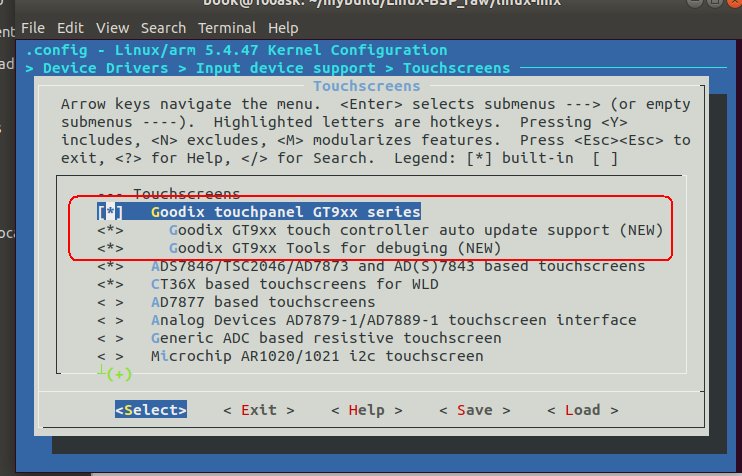The image size is (742, 476).
Task: Open the View menu
Action: [112, 28]
